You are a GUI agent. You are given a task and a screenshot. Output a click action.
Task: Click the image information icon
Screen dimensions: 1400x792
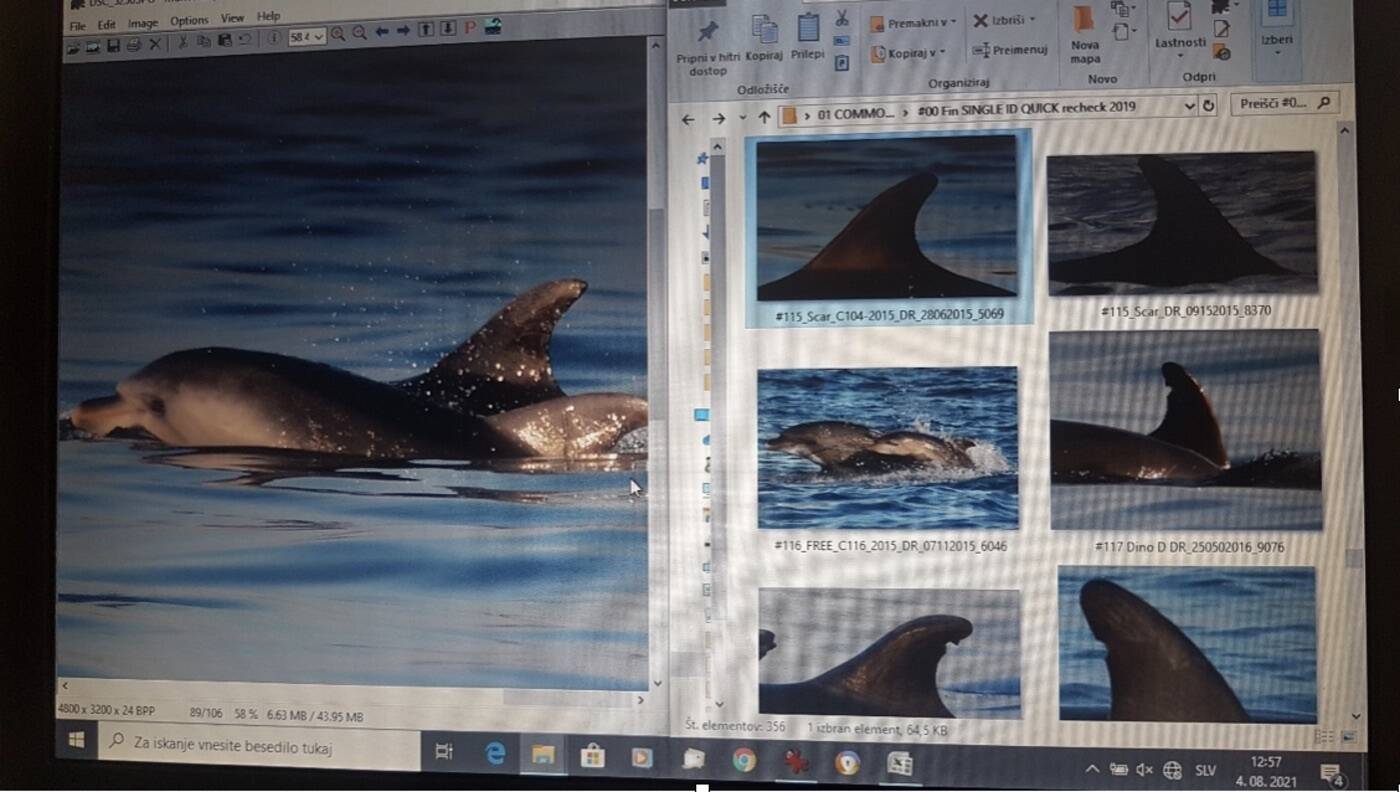pyautogui.click(x=273, y=38)
